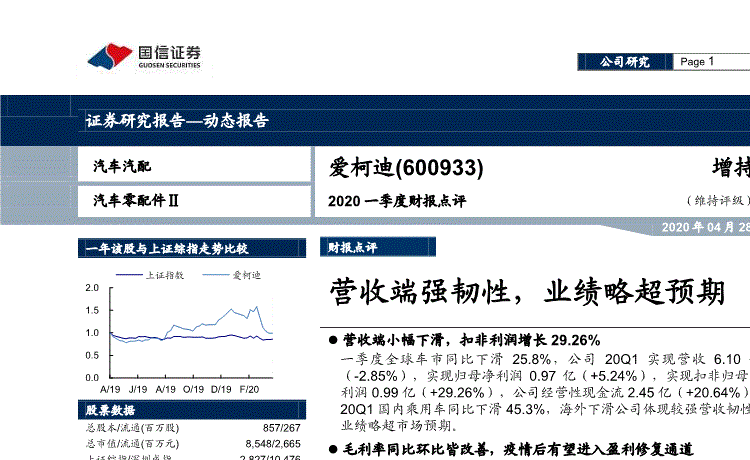Click the 2020 一季度财报点评 subtitle

coord(397,201)
